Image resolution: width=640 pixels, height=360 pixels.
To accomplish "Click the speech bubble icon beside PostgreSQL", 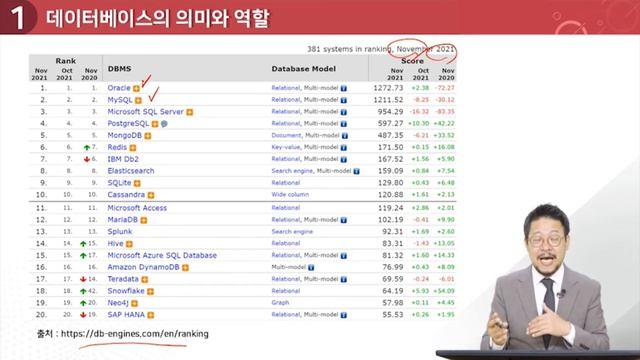I will [x=164, y=124].
